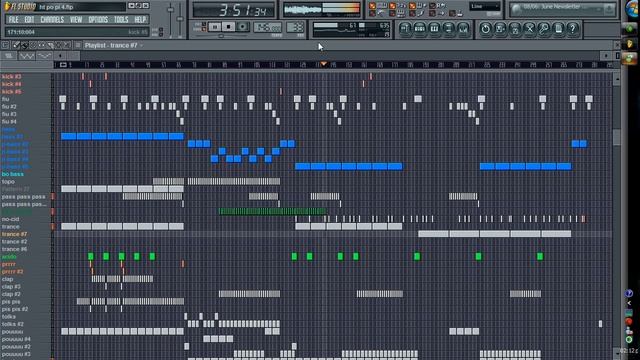Click the song position slider under transport
This screenshot has height=360, width=640.
[x=222, y=36]
